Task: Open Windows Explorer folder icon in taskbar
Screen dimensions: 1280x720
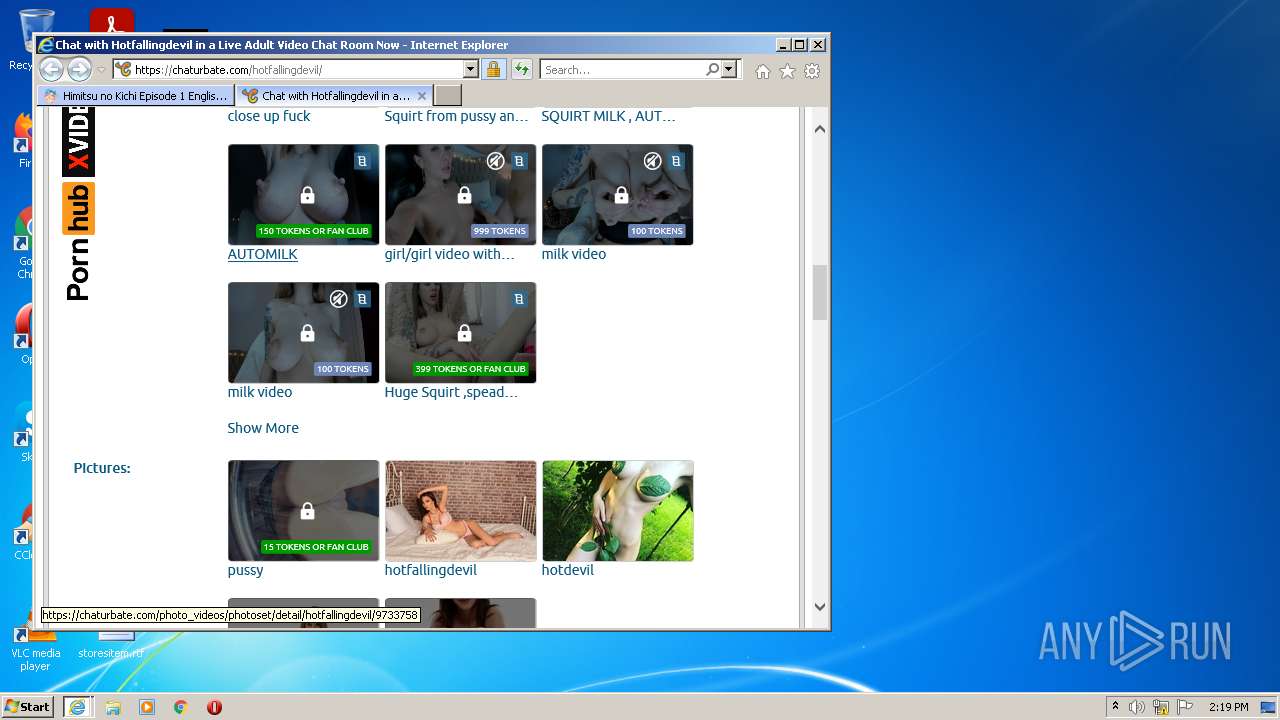Action: pos(113,707)
